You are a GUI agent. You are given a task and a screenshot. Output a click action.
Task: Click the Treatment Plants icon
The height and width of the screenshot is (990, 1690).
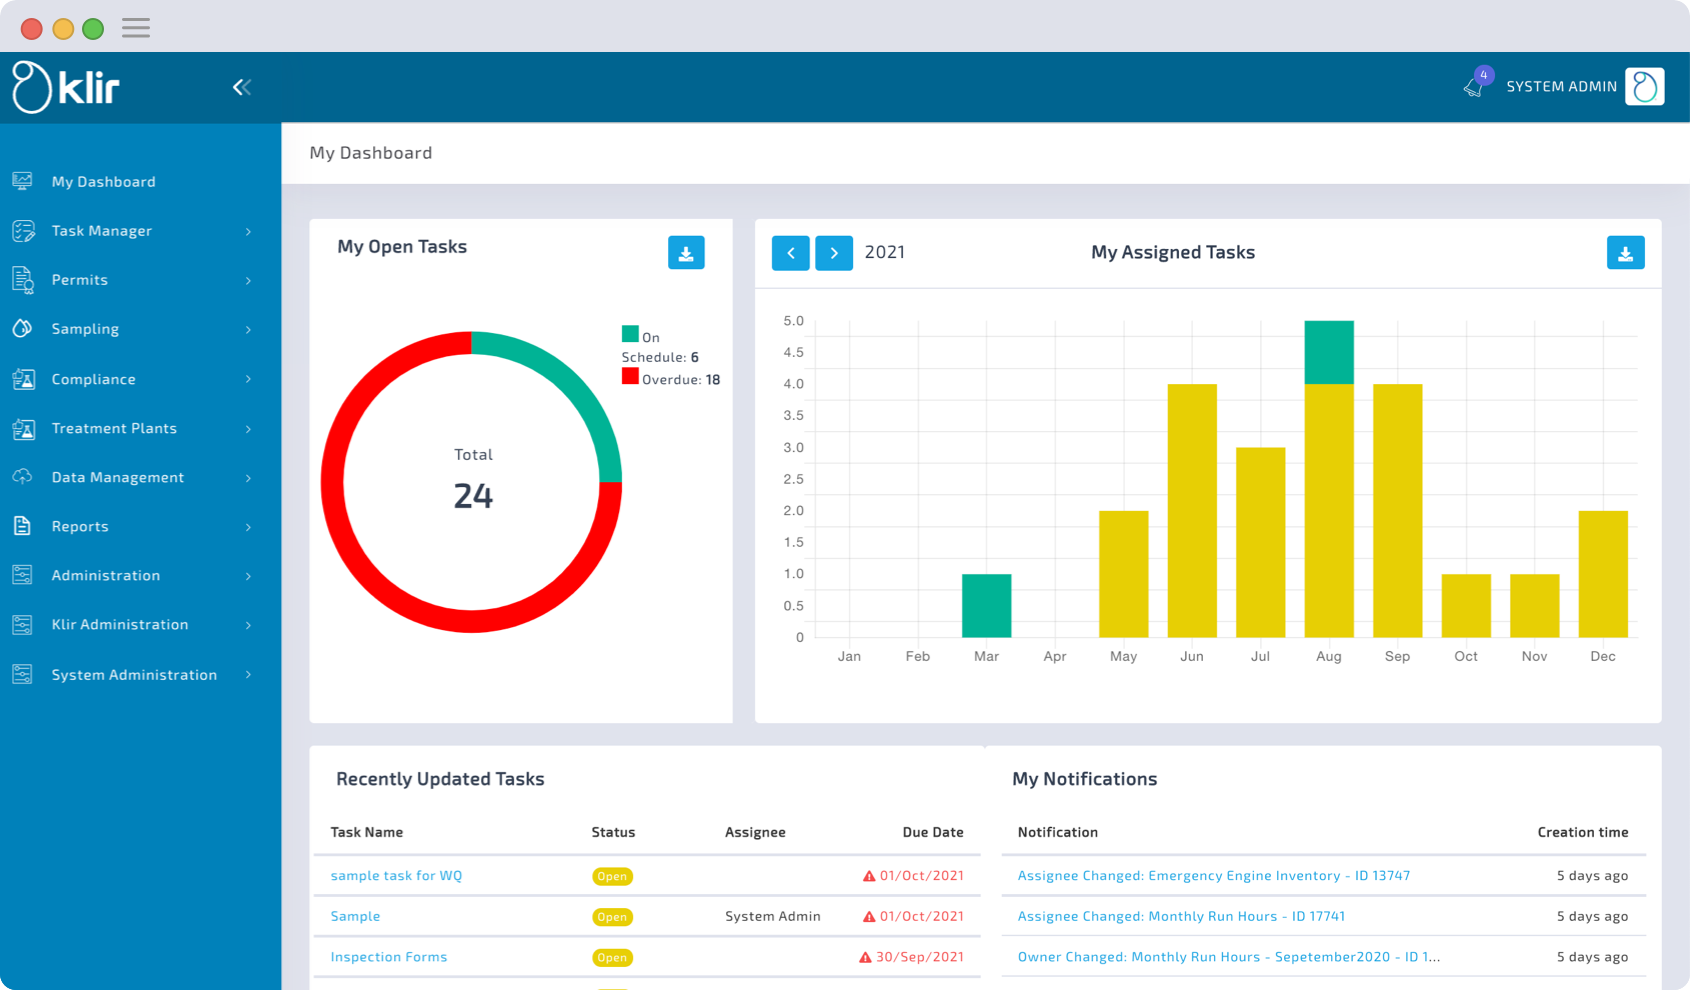coord(22,428)
